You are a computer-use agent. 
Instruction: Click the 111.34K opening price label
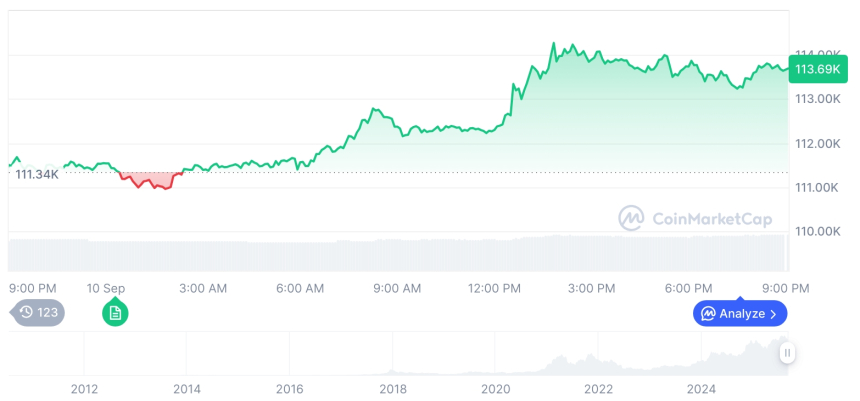pos(37,174)
